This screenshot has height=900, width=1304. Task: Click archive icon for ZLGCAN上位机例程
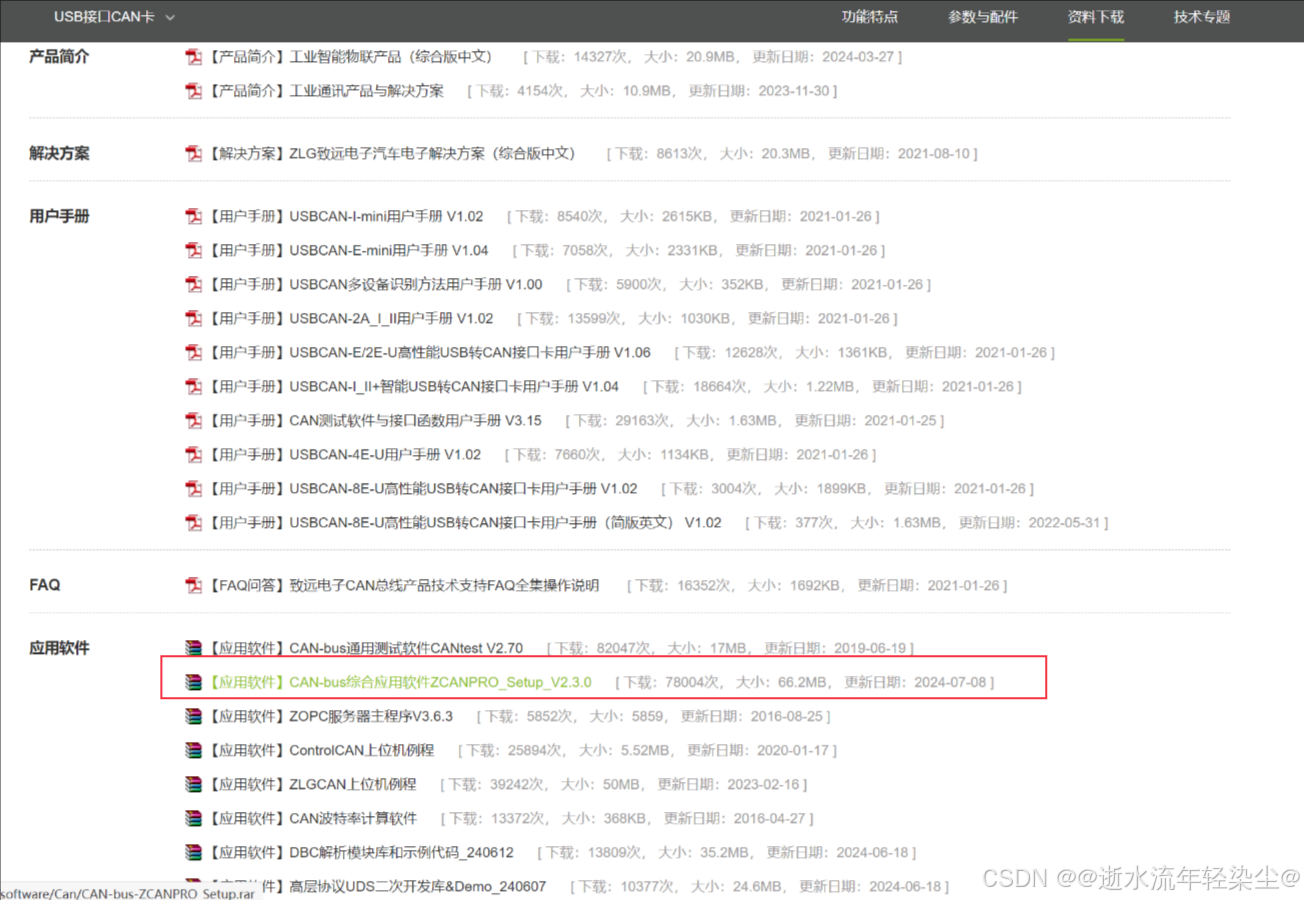click(193, 785)
